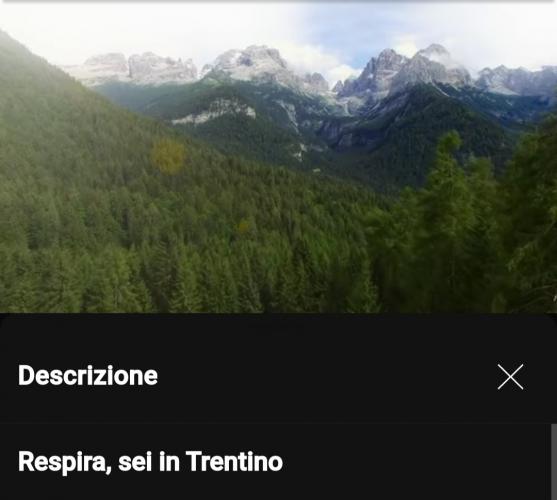This screenshot has width=557, height=500.
Task: Click the pale rock cliff above the forest
Action: [215, 112]
